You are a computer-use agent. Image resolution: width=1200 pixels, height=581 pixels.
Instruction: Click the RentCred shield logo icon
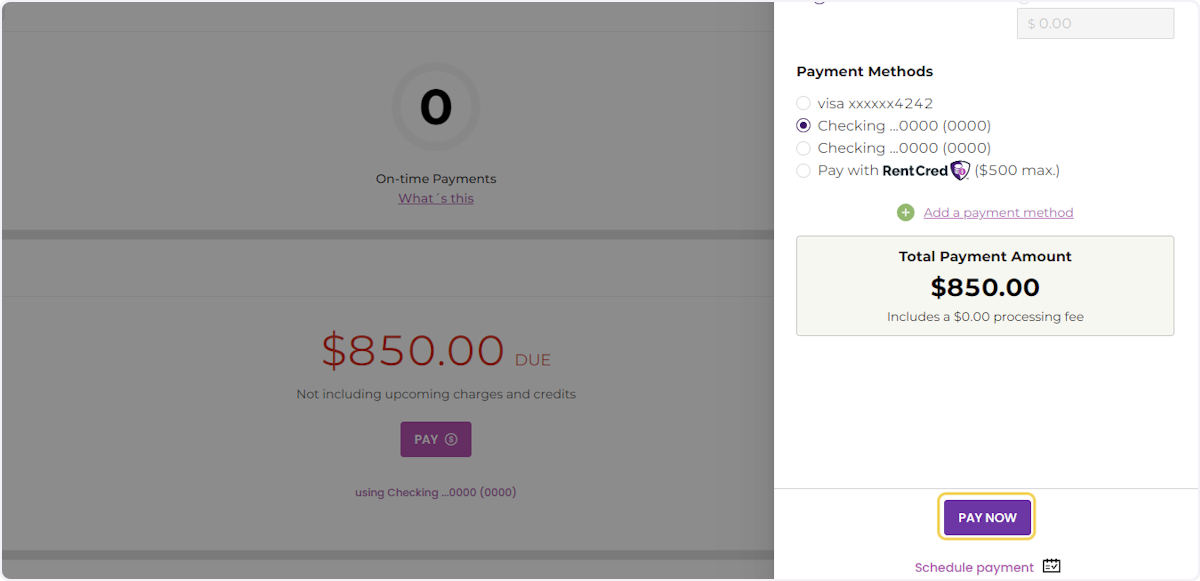(x=959, y=170)
